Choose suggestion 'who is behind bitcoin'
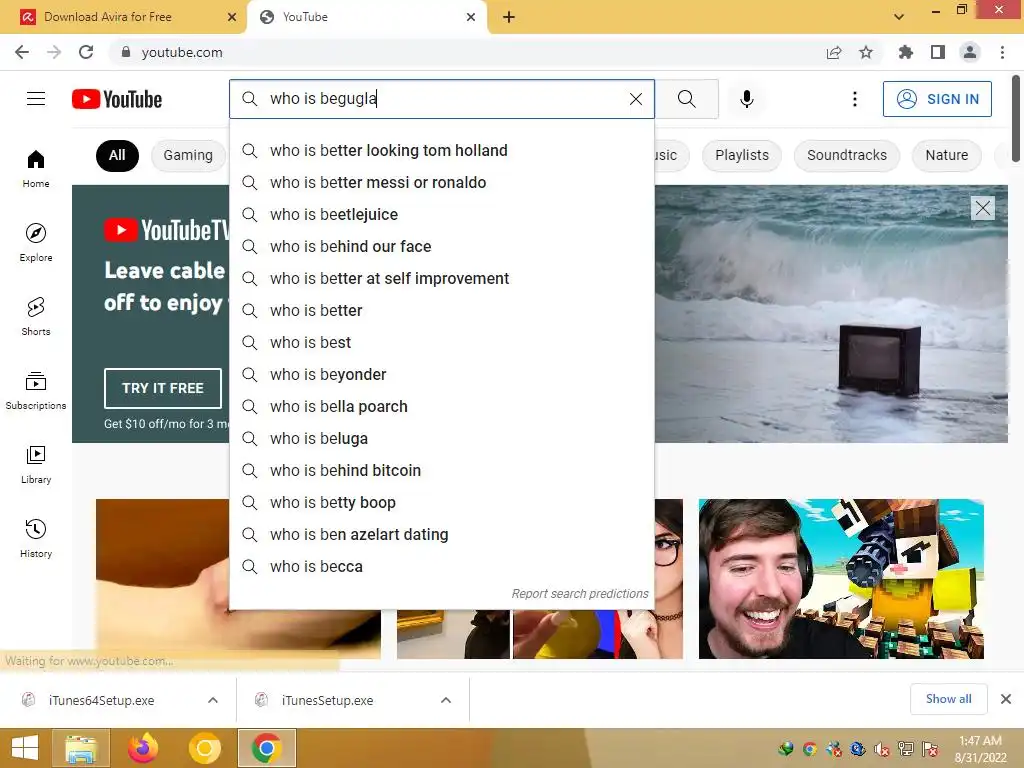The image size is (1024, 768). click(442, 470)
